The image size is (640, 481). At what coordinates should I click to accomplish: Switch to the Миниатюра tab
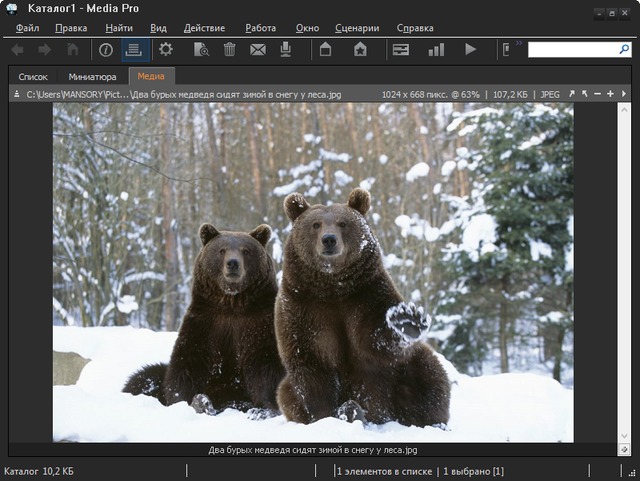click(92, 77)
